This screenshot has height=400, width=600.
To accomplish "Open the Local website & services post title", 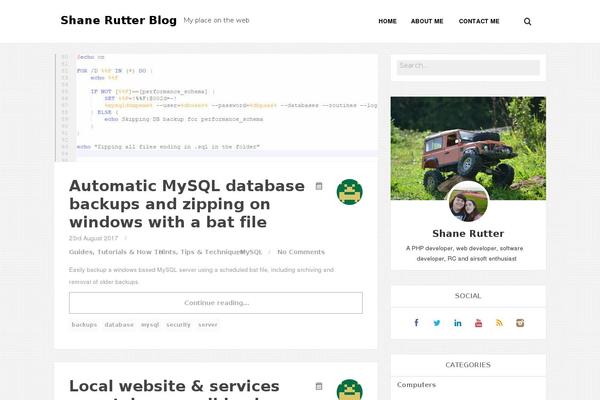I will pyautogui.click(x=174, y=389).
